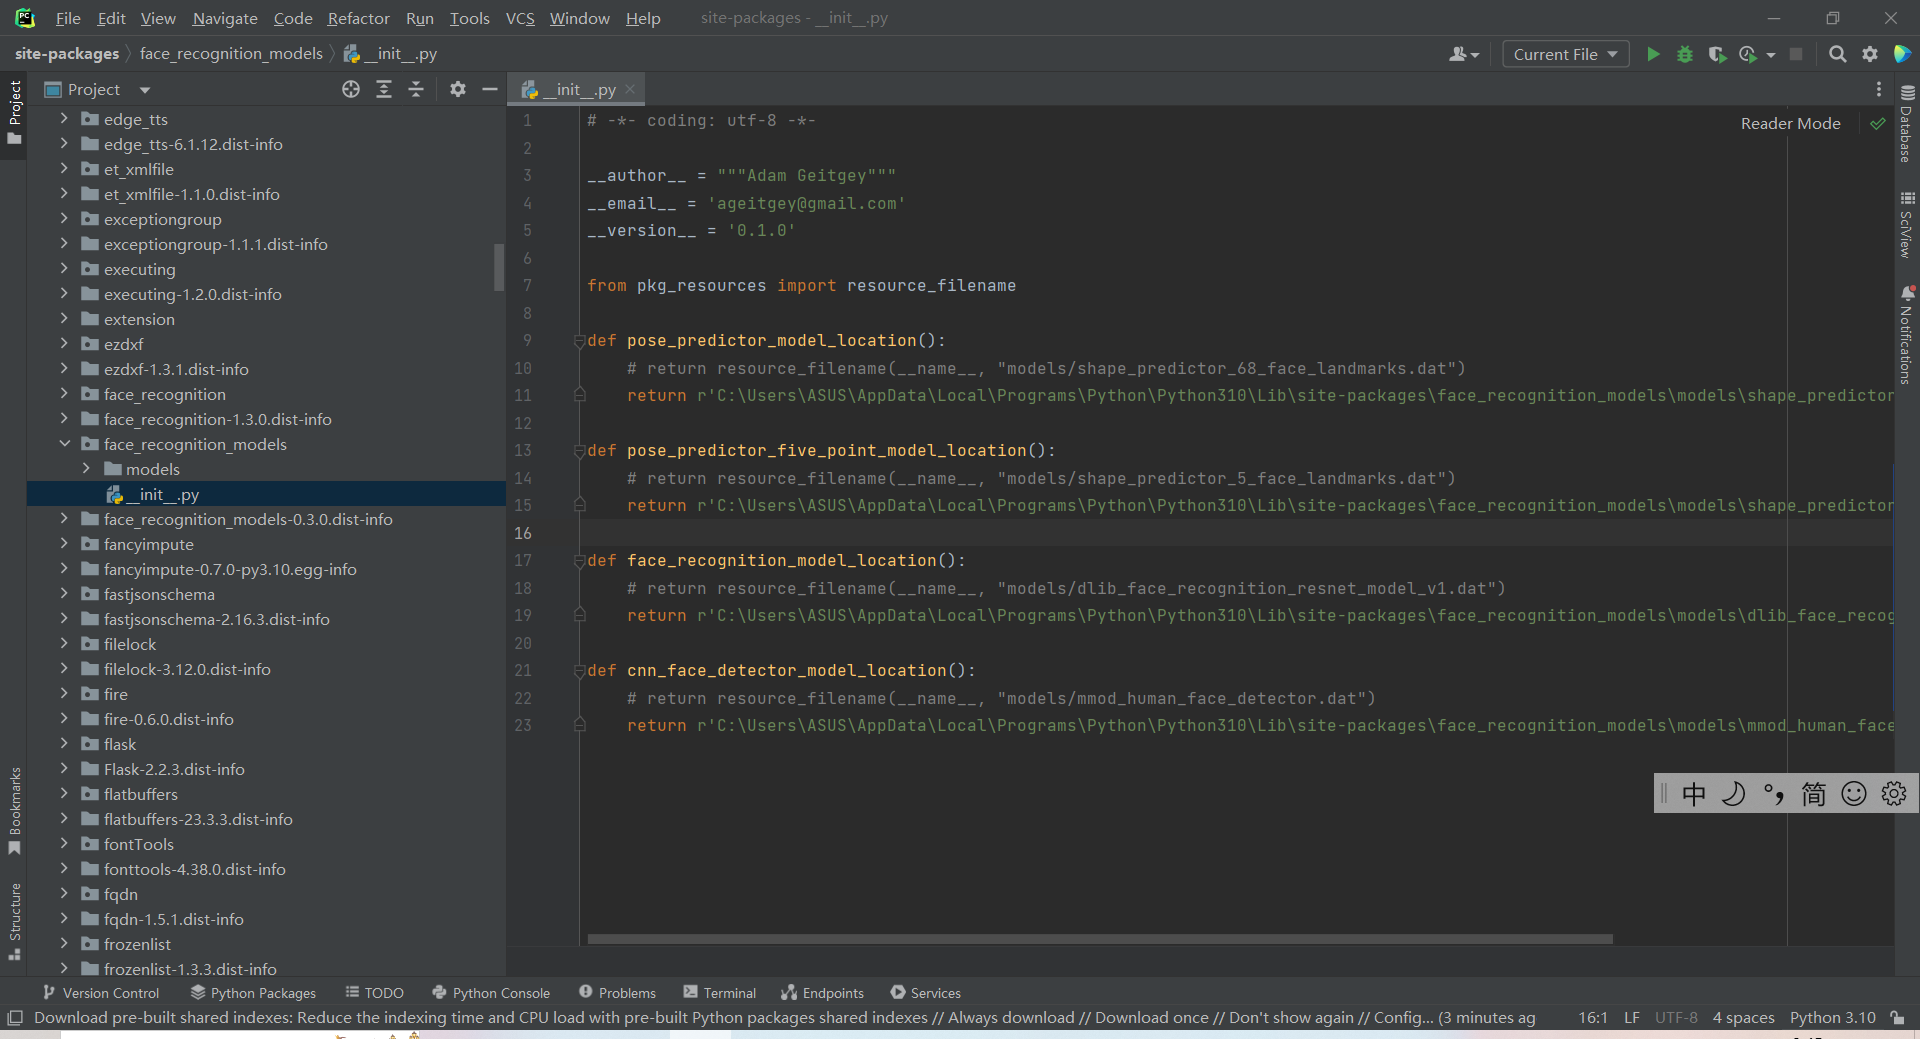Click the green Run button
1920x1039 pixels.
coord(1653,54)
